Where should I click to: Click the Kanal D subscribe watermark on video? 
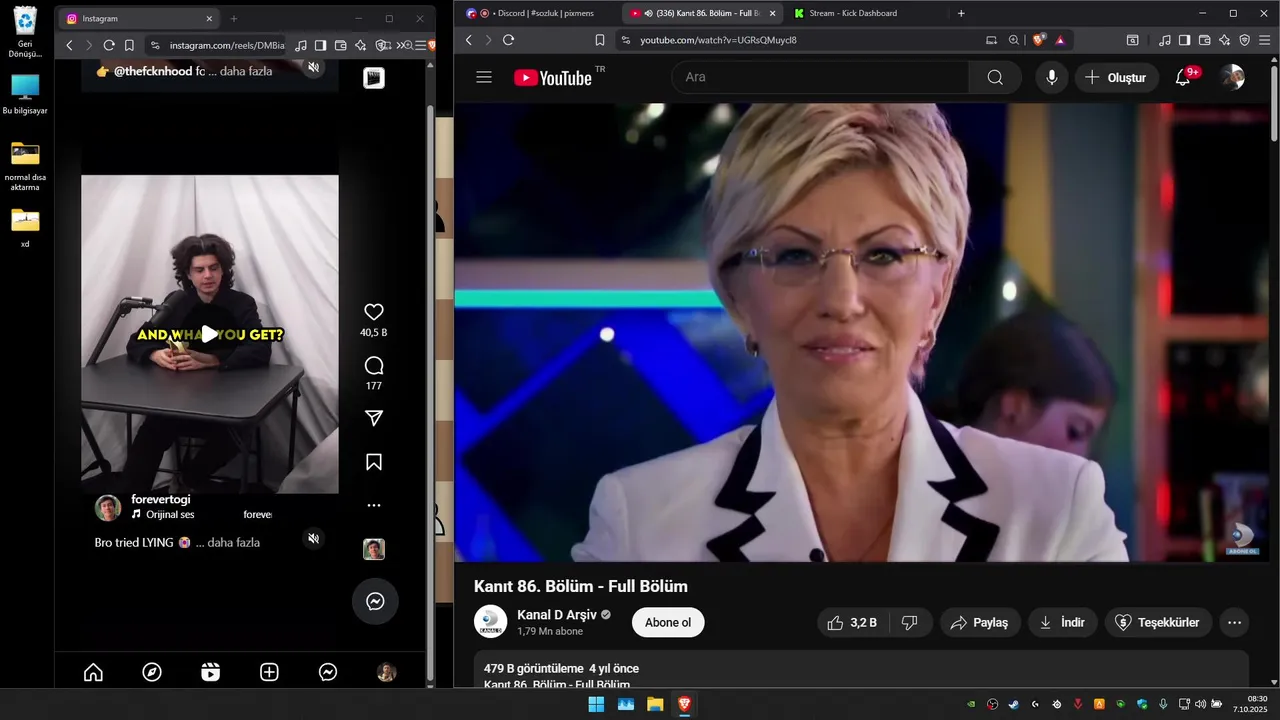click(x=1242, y=539)
